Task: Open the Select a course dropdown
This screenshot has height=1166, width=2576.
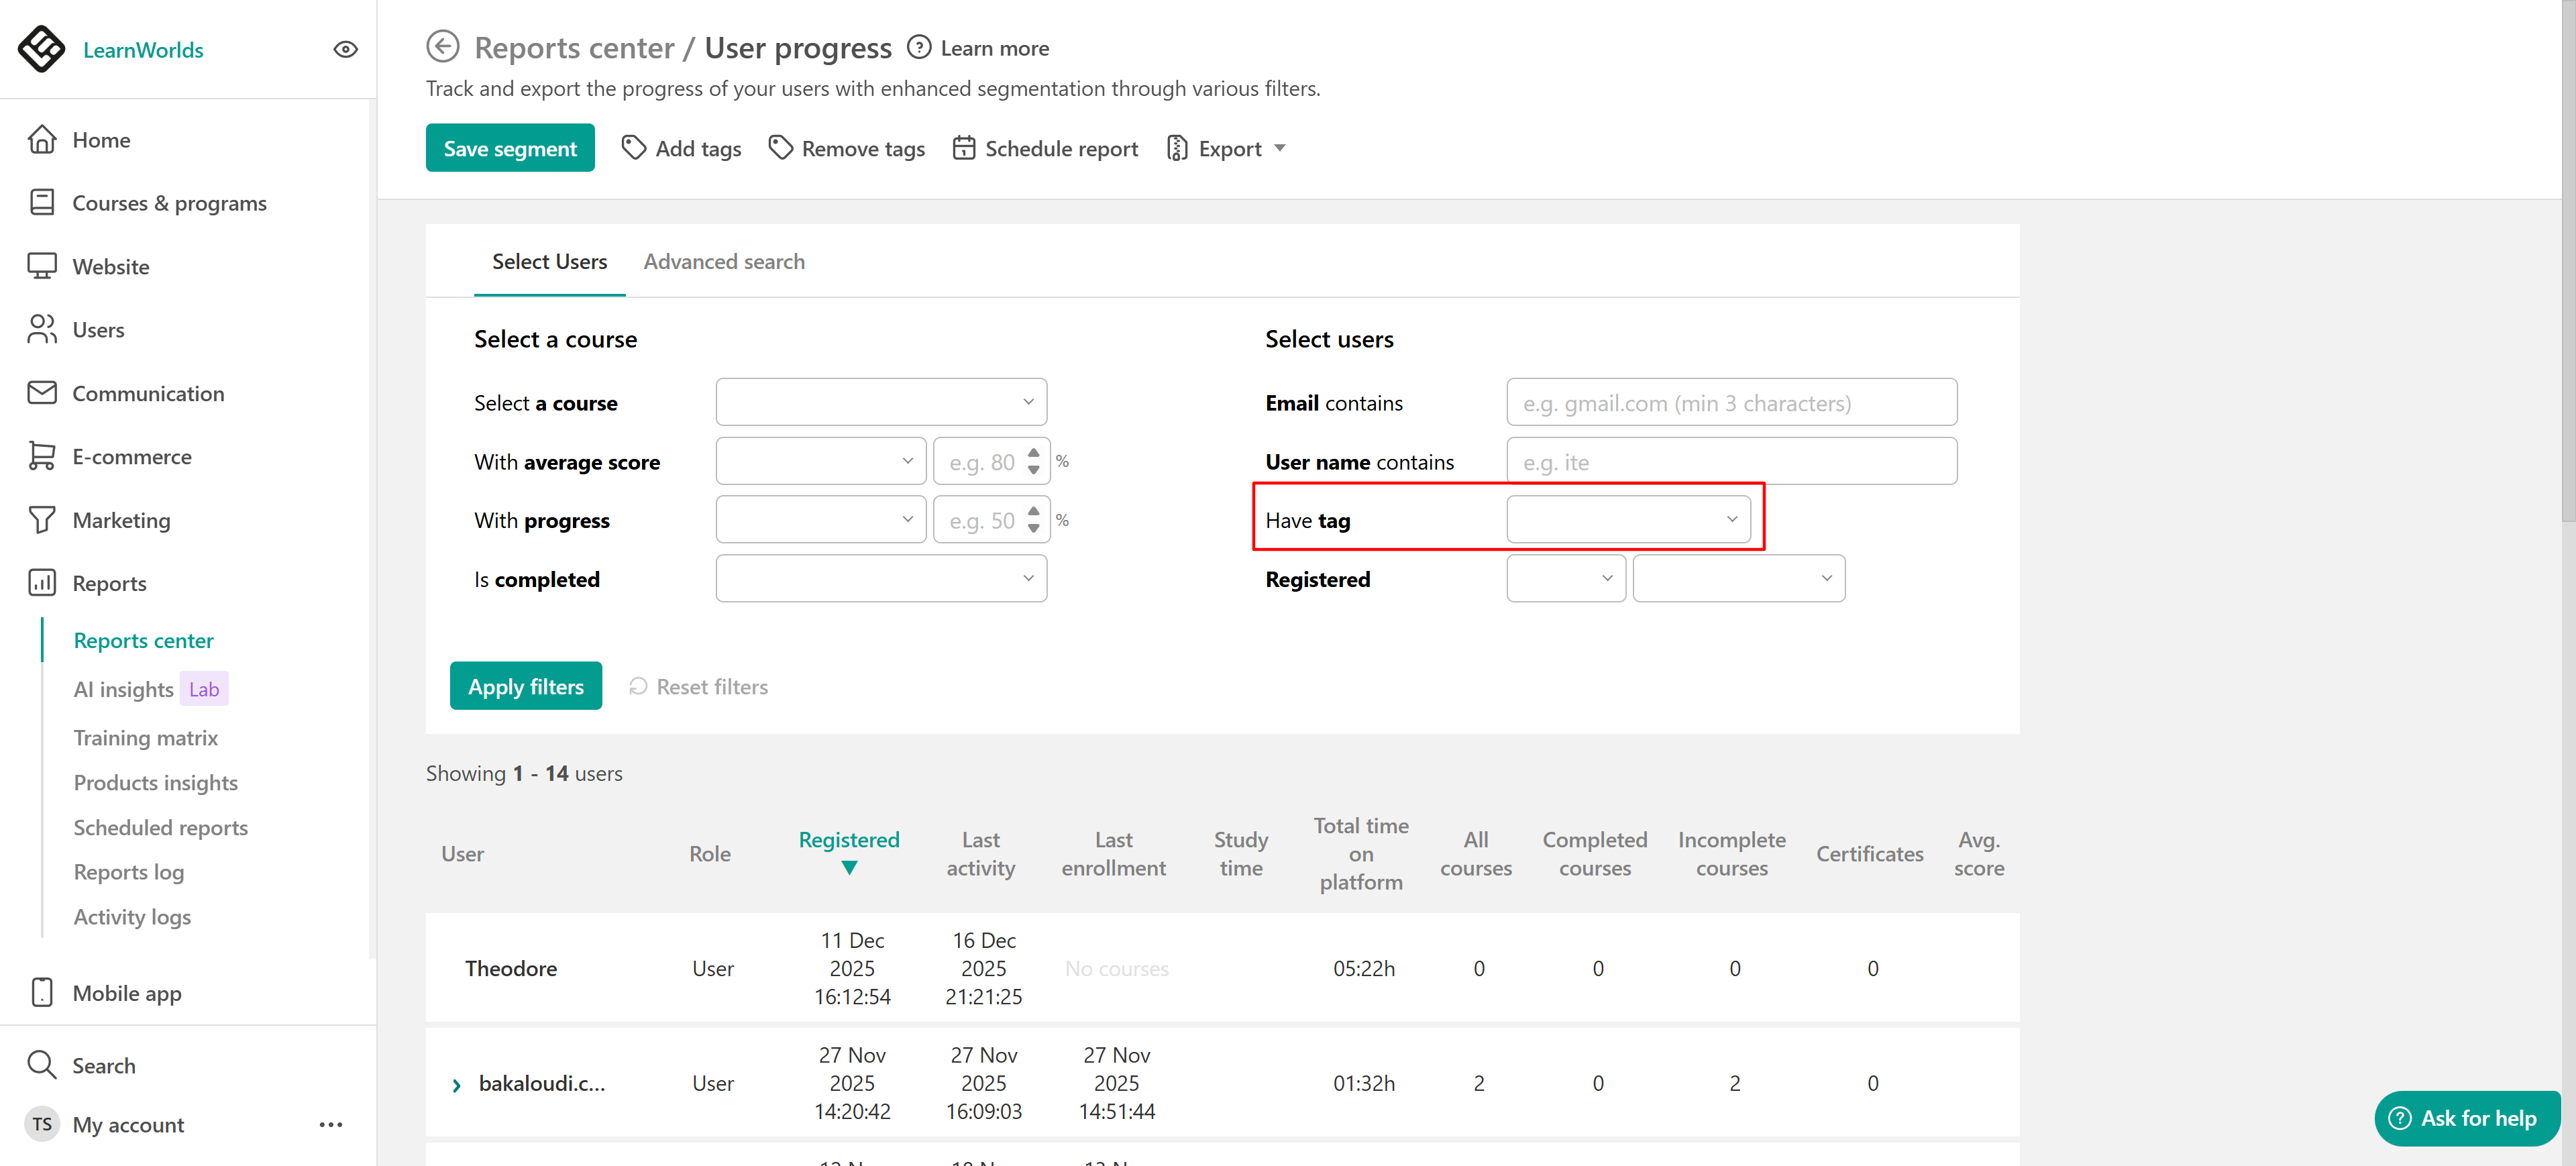Action: (x=880, y=402)
